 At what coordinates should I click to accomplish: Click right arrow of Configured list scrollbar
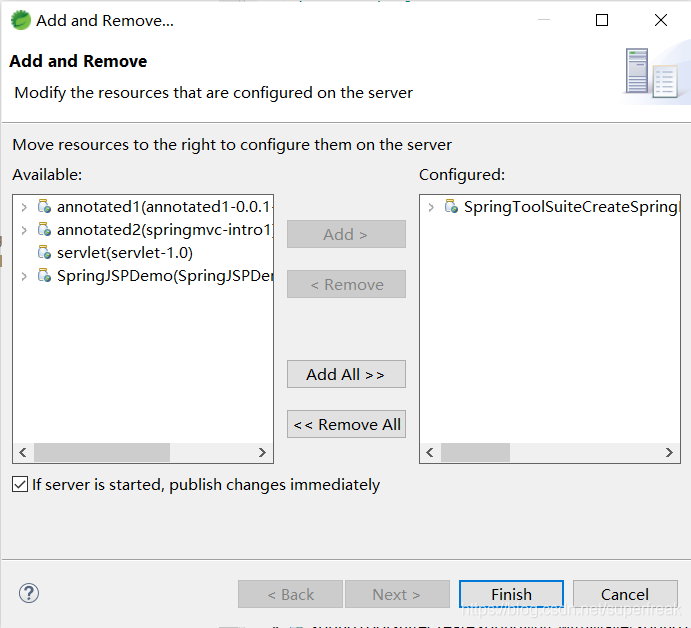(x=669, y=453)
